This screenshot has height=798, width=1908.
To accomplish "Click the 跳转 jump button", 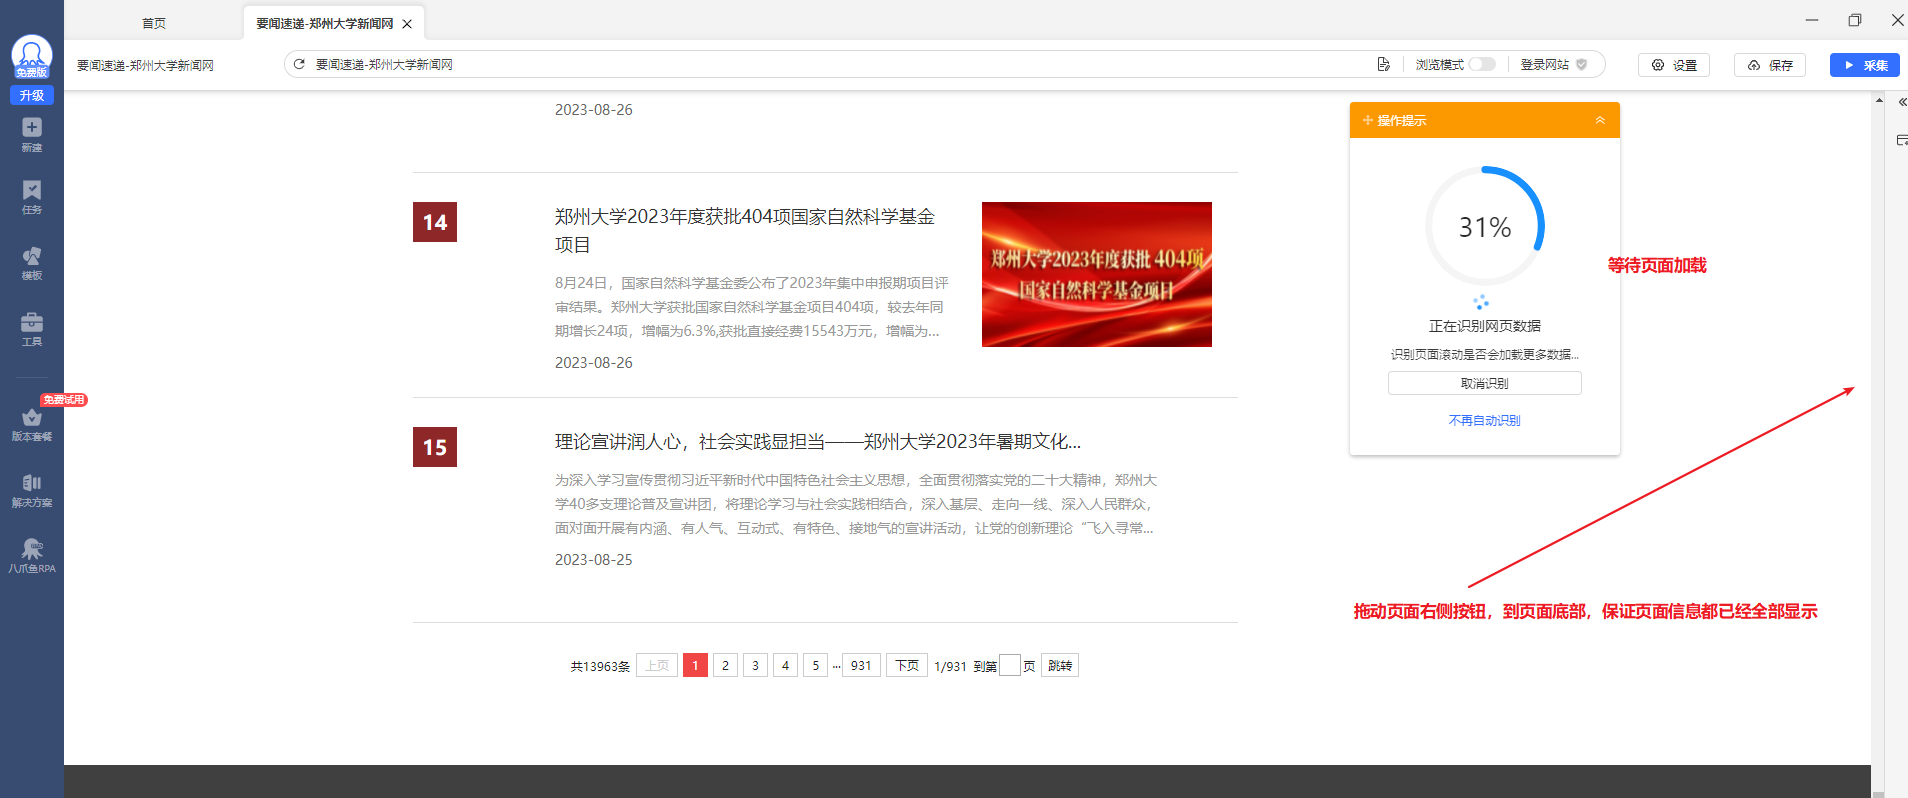I will click(1060, 665).
